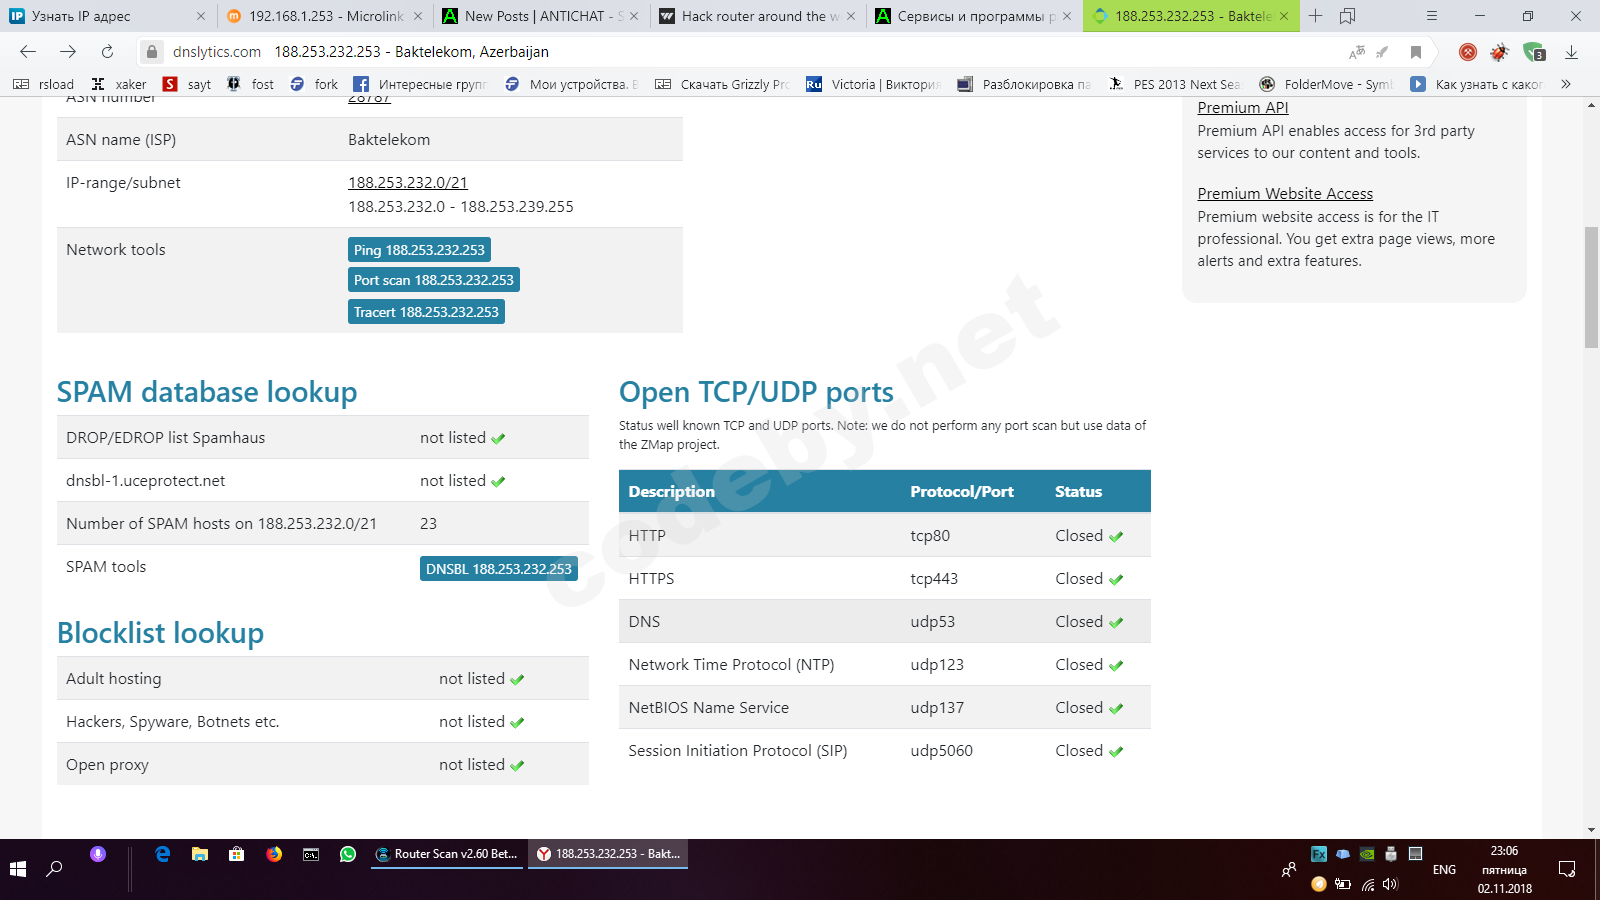Open the page translate icon
Viewport: 1600px width, 900px height.
tap(1357, 52)
